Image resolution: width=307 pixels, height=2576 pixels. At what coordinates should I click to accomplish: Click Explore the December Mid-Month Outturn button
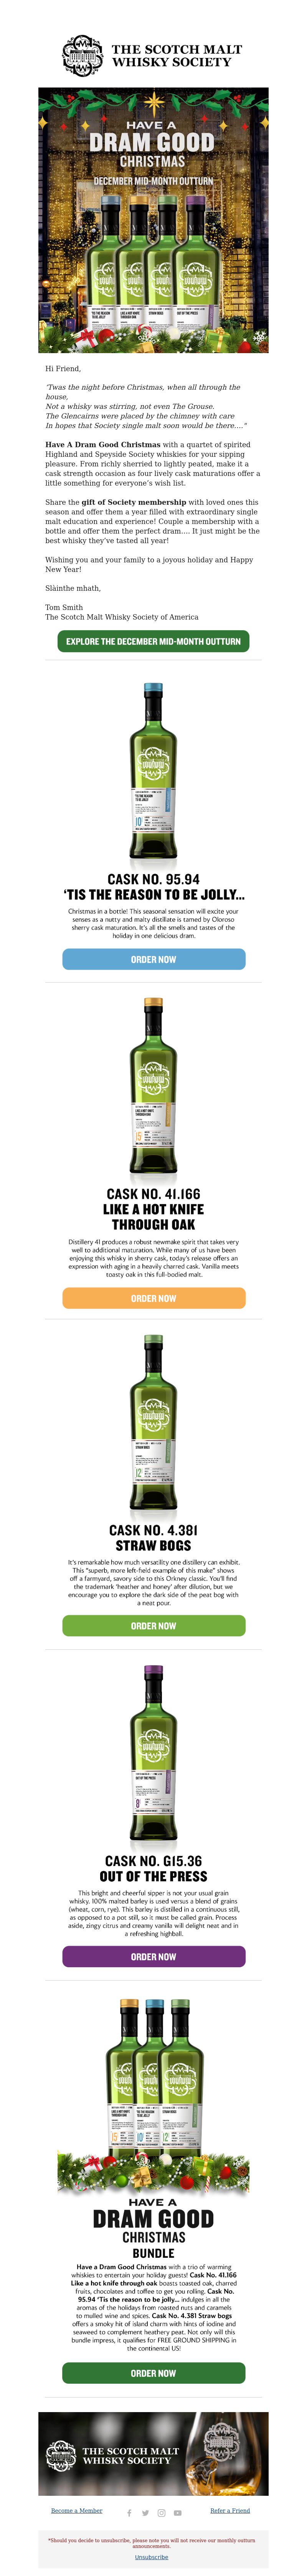click(153, 641)
